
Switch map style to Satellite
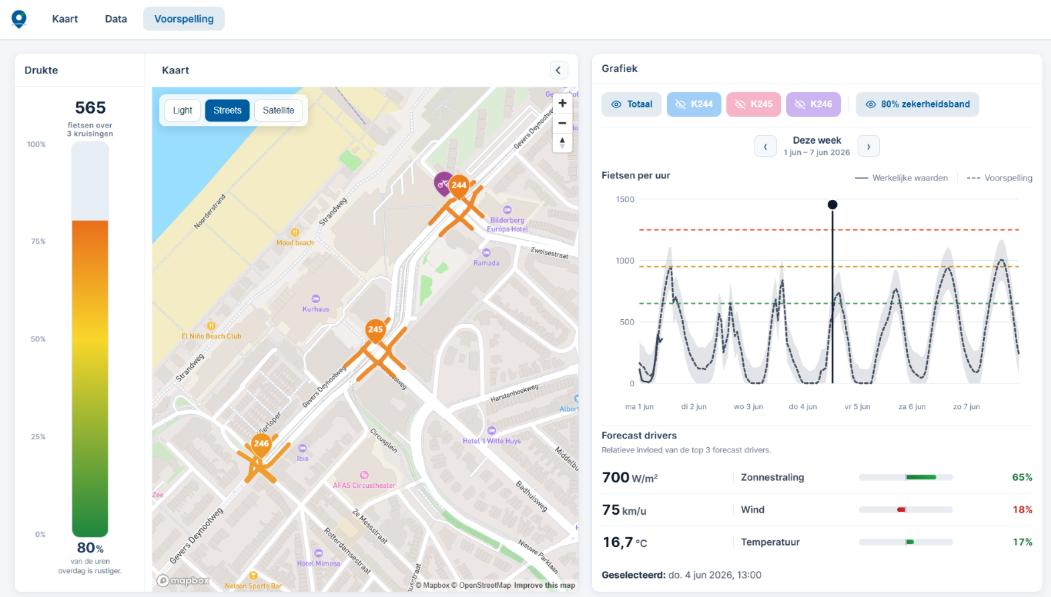(278, 111)
